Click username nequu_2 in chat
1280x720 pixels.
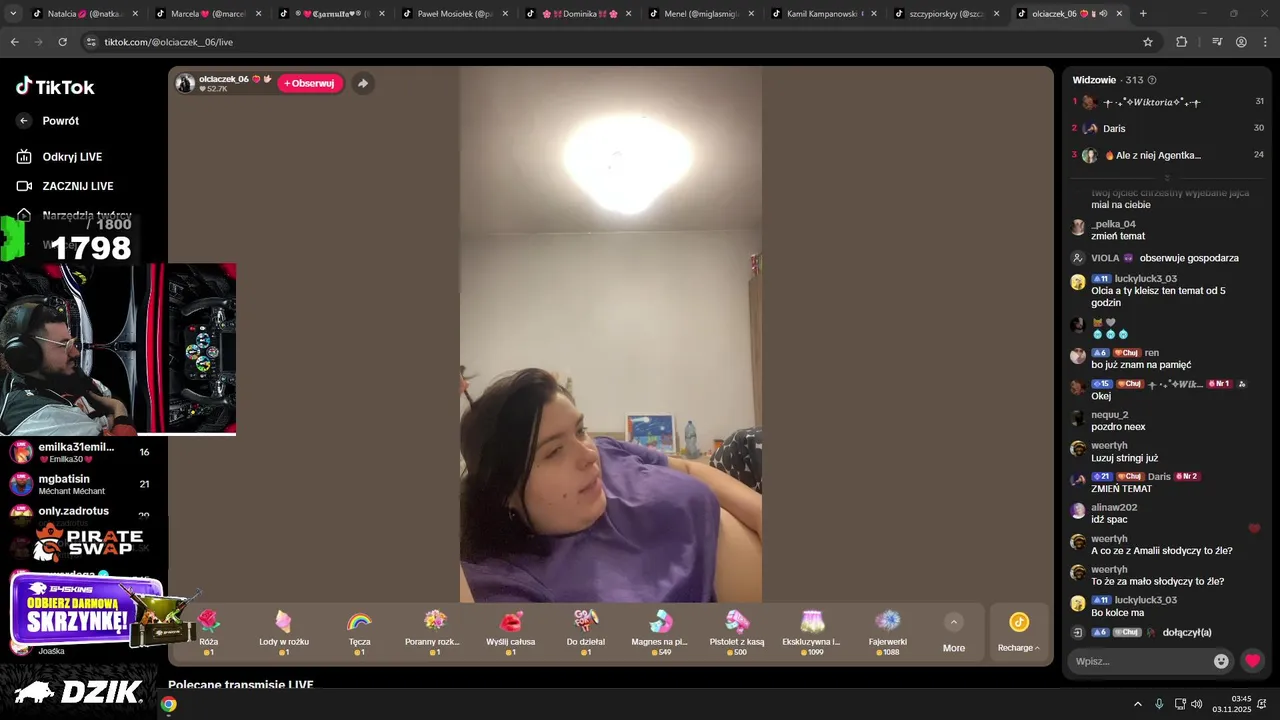1109,415
